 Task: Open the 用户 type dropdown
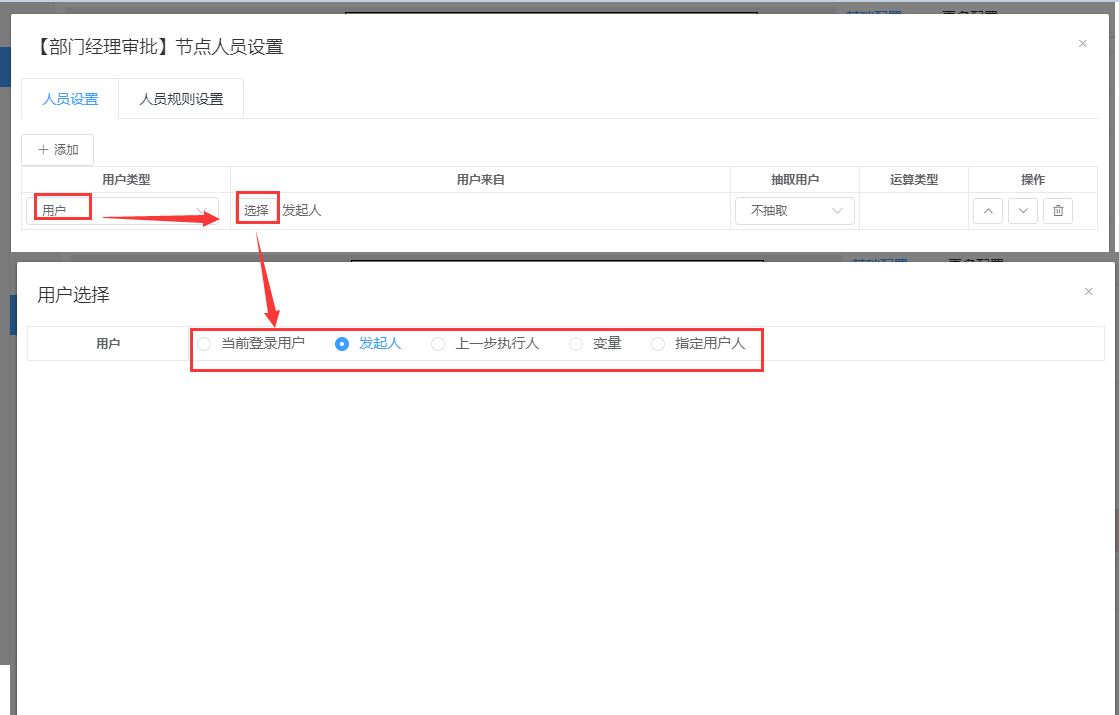[x=123, y=211]
